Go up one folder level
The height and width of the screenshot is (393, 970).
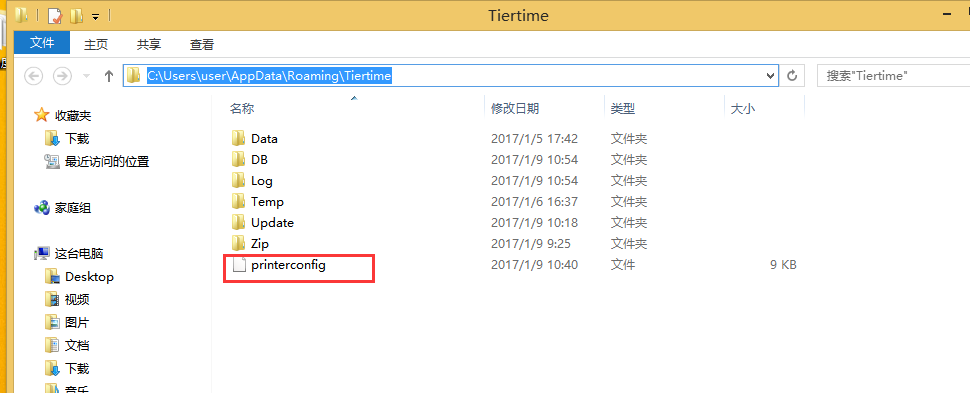109,76
